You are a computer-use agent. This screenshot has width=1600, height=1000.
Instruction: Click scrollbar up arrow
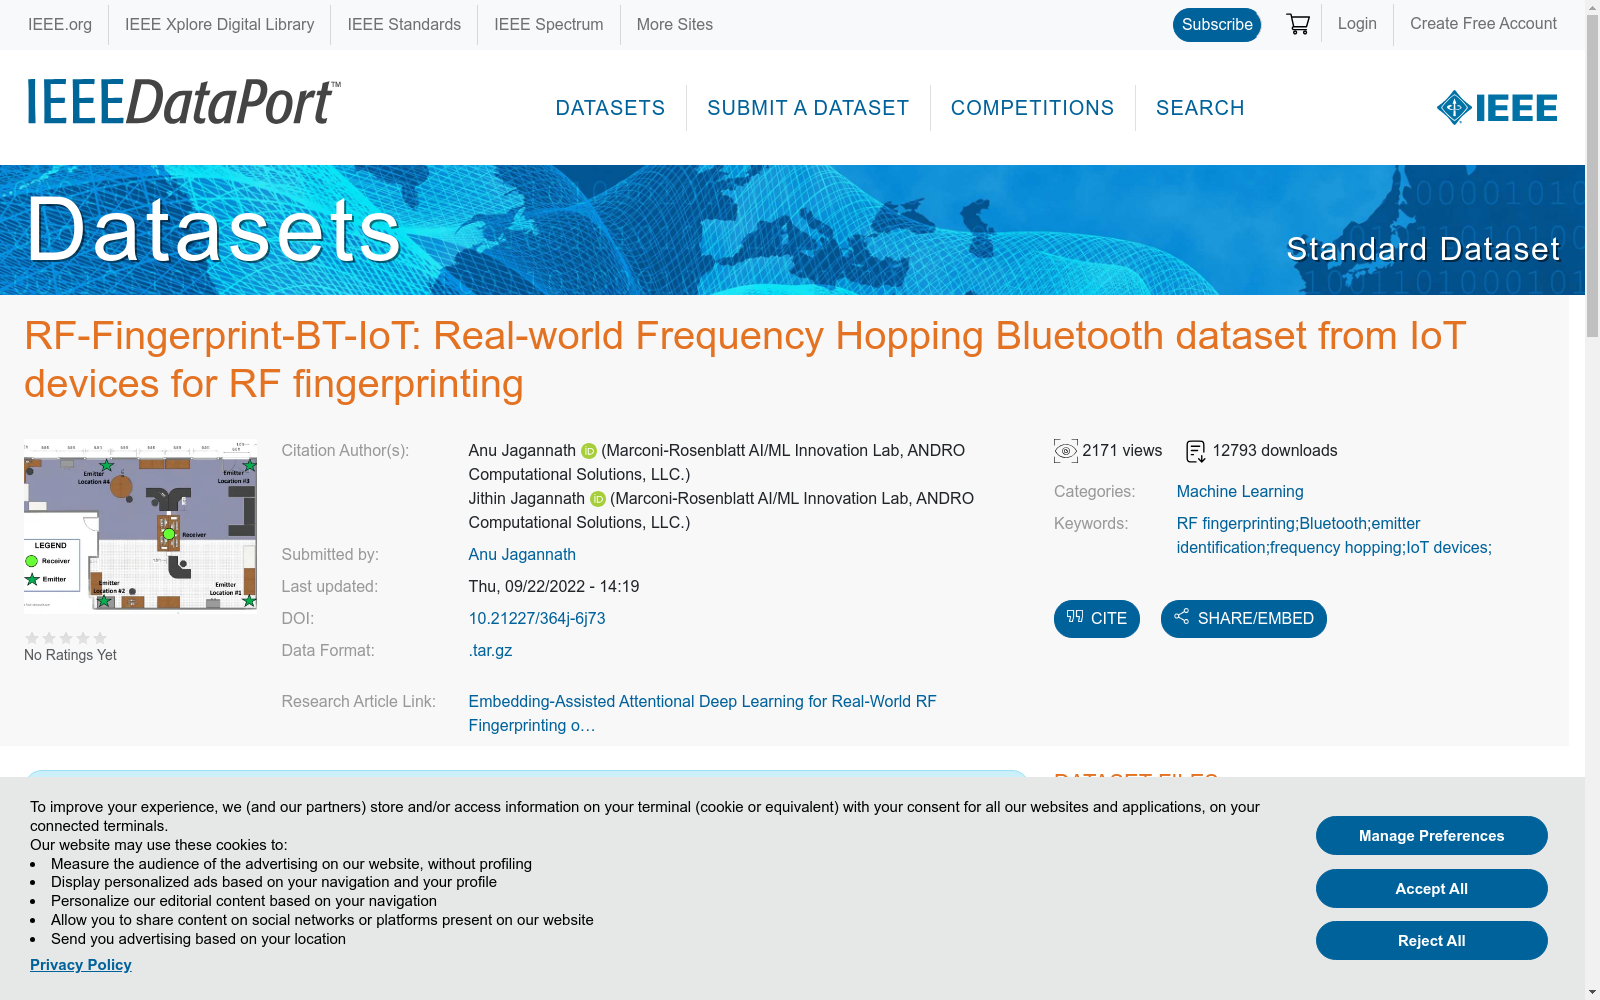1592,7
